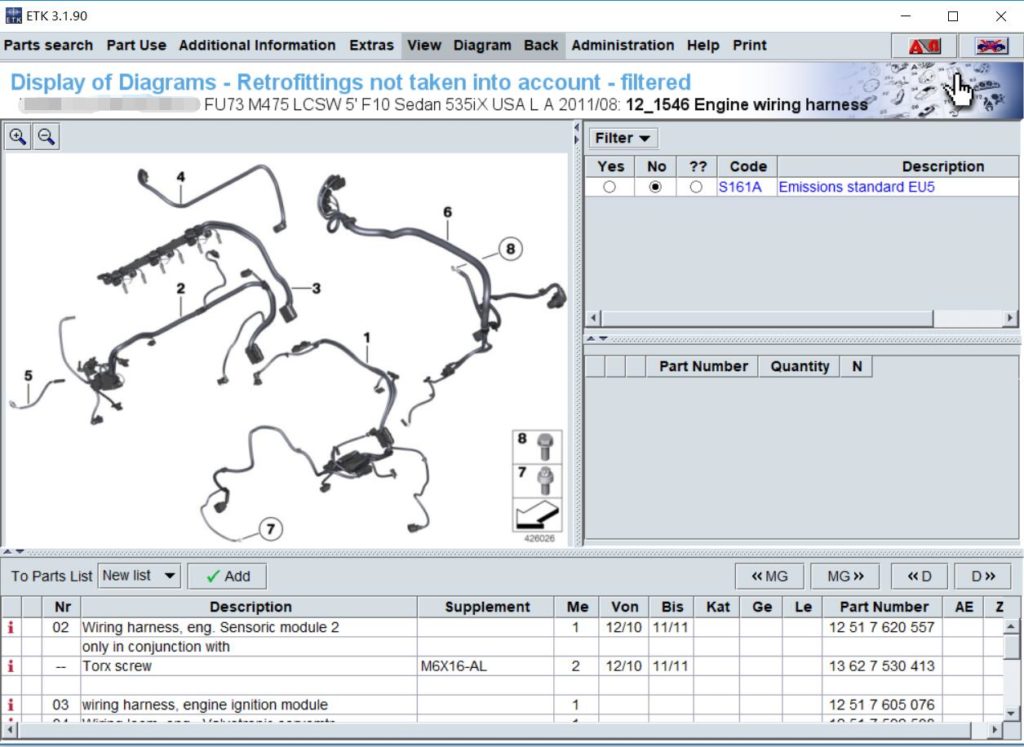
Task: Open the Extras menu
Action: 371,45
